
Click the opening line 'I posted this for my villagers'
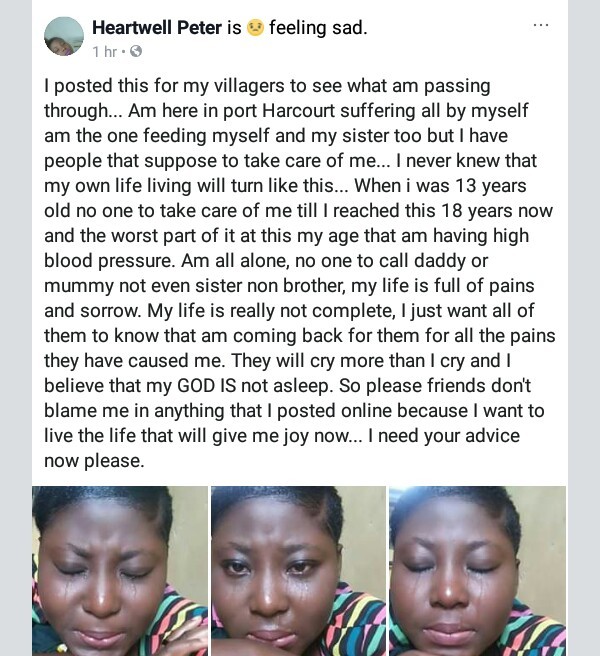[x=175, y=87]
